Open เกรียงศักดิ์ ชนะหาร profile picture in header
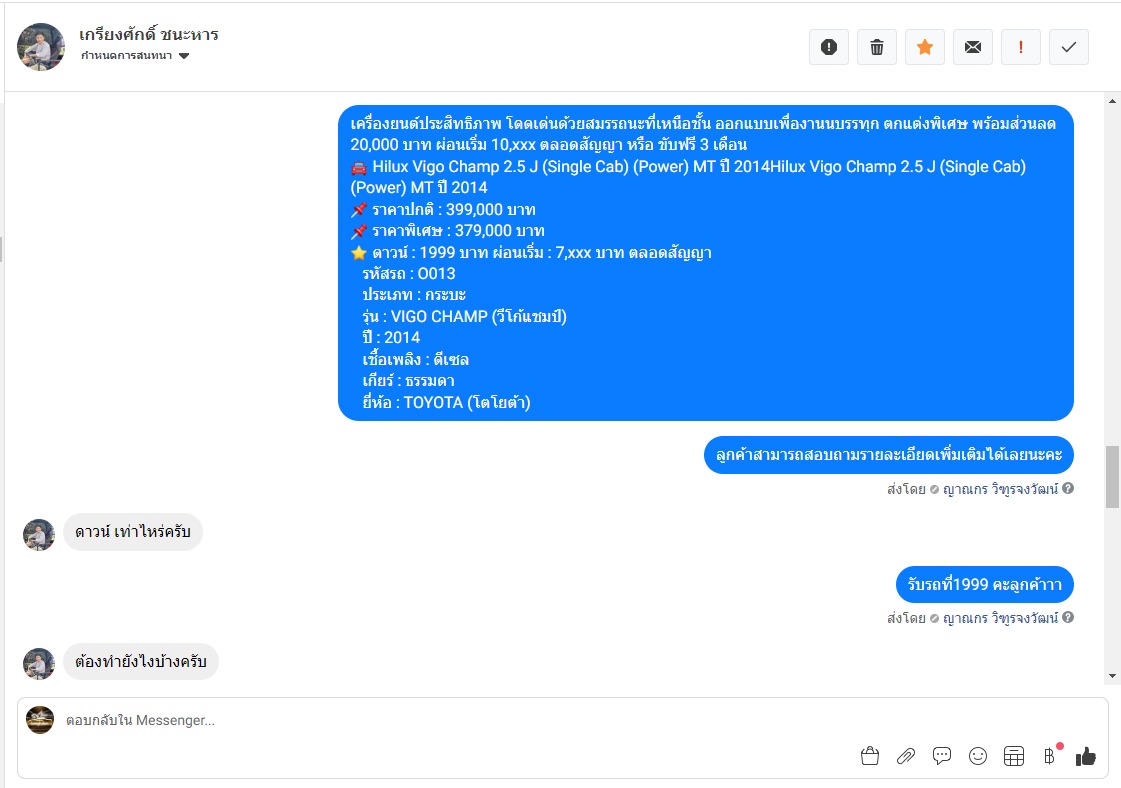Screen dimensions: 1121x788 click(41, 47)
